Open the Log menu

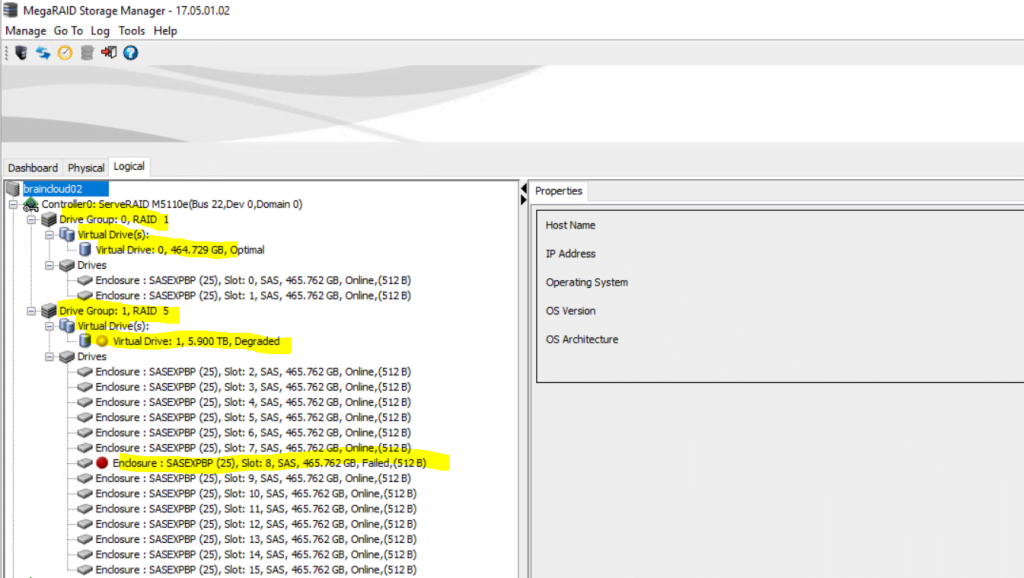pos(100,31)
